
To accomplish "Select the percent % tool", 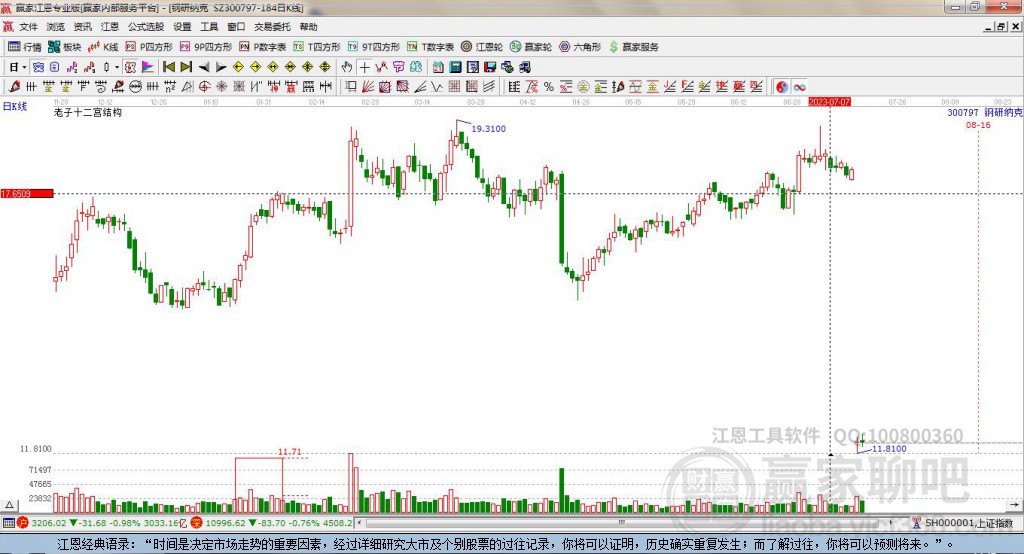I will (549, 86).
